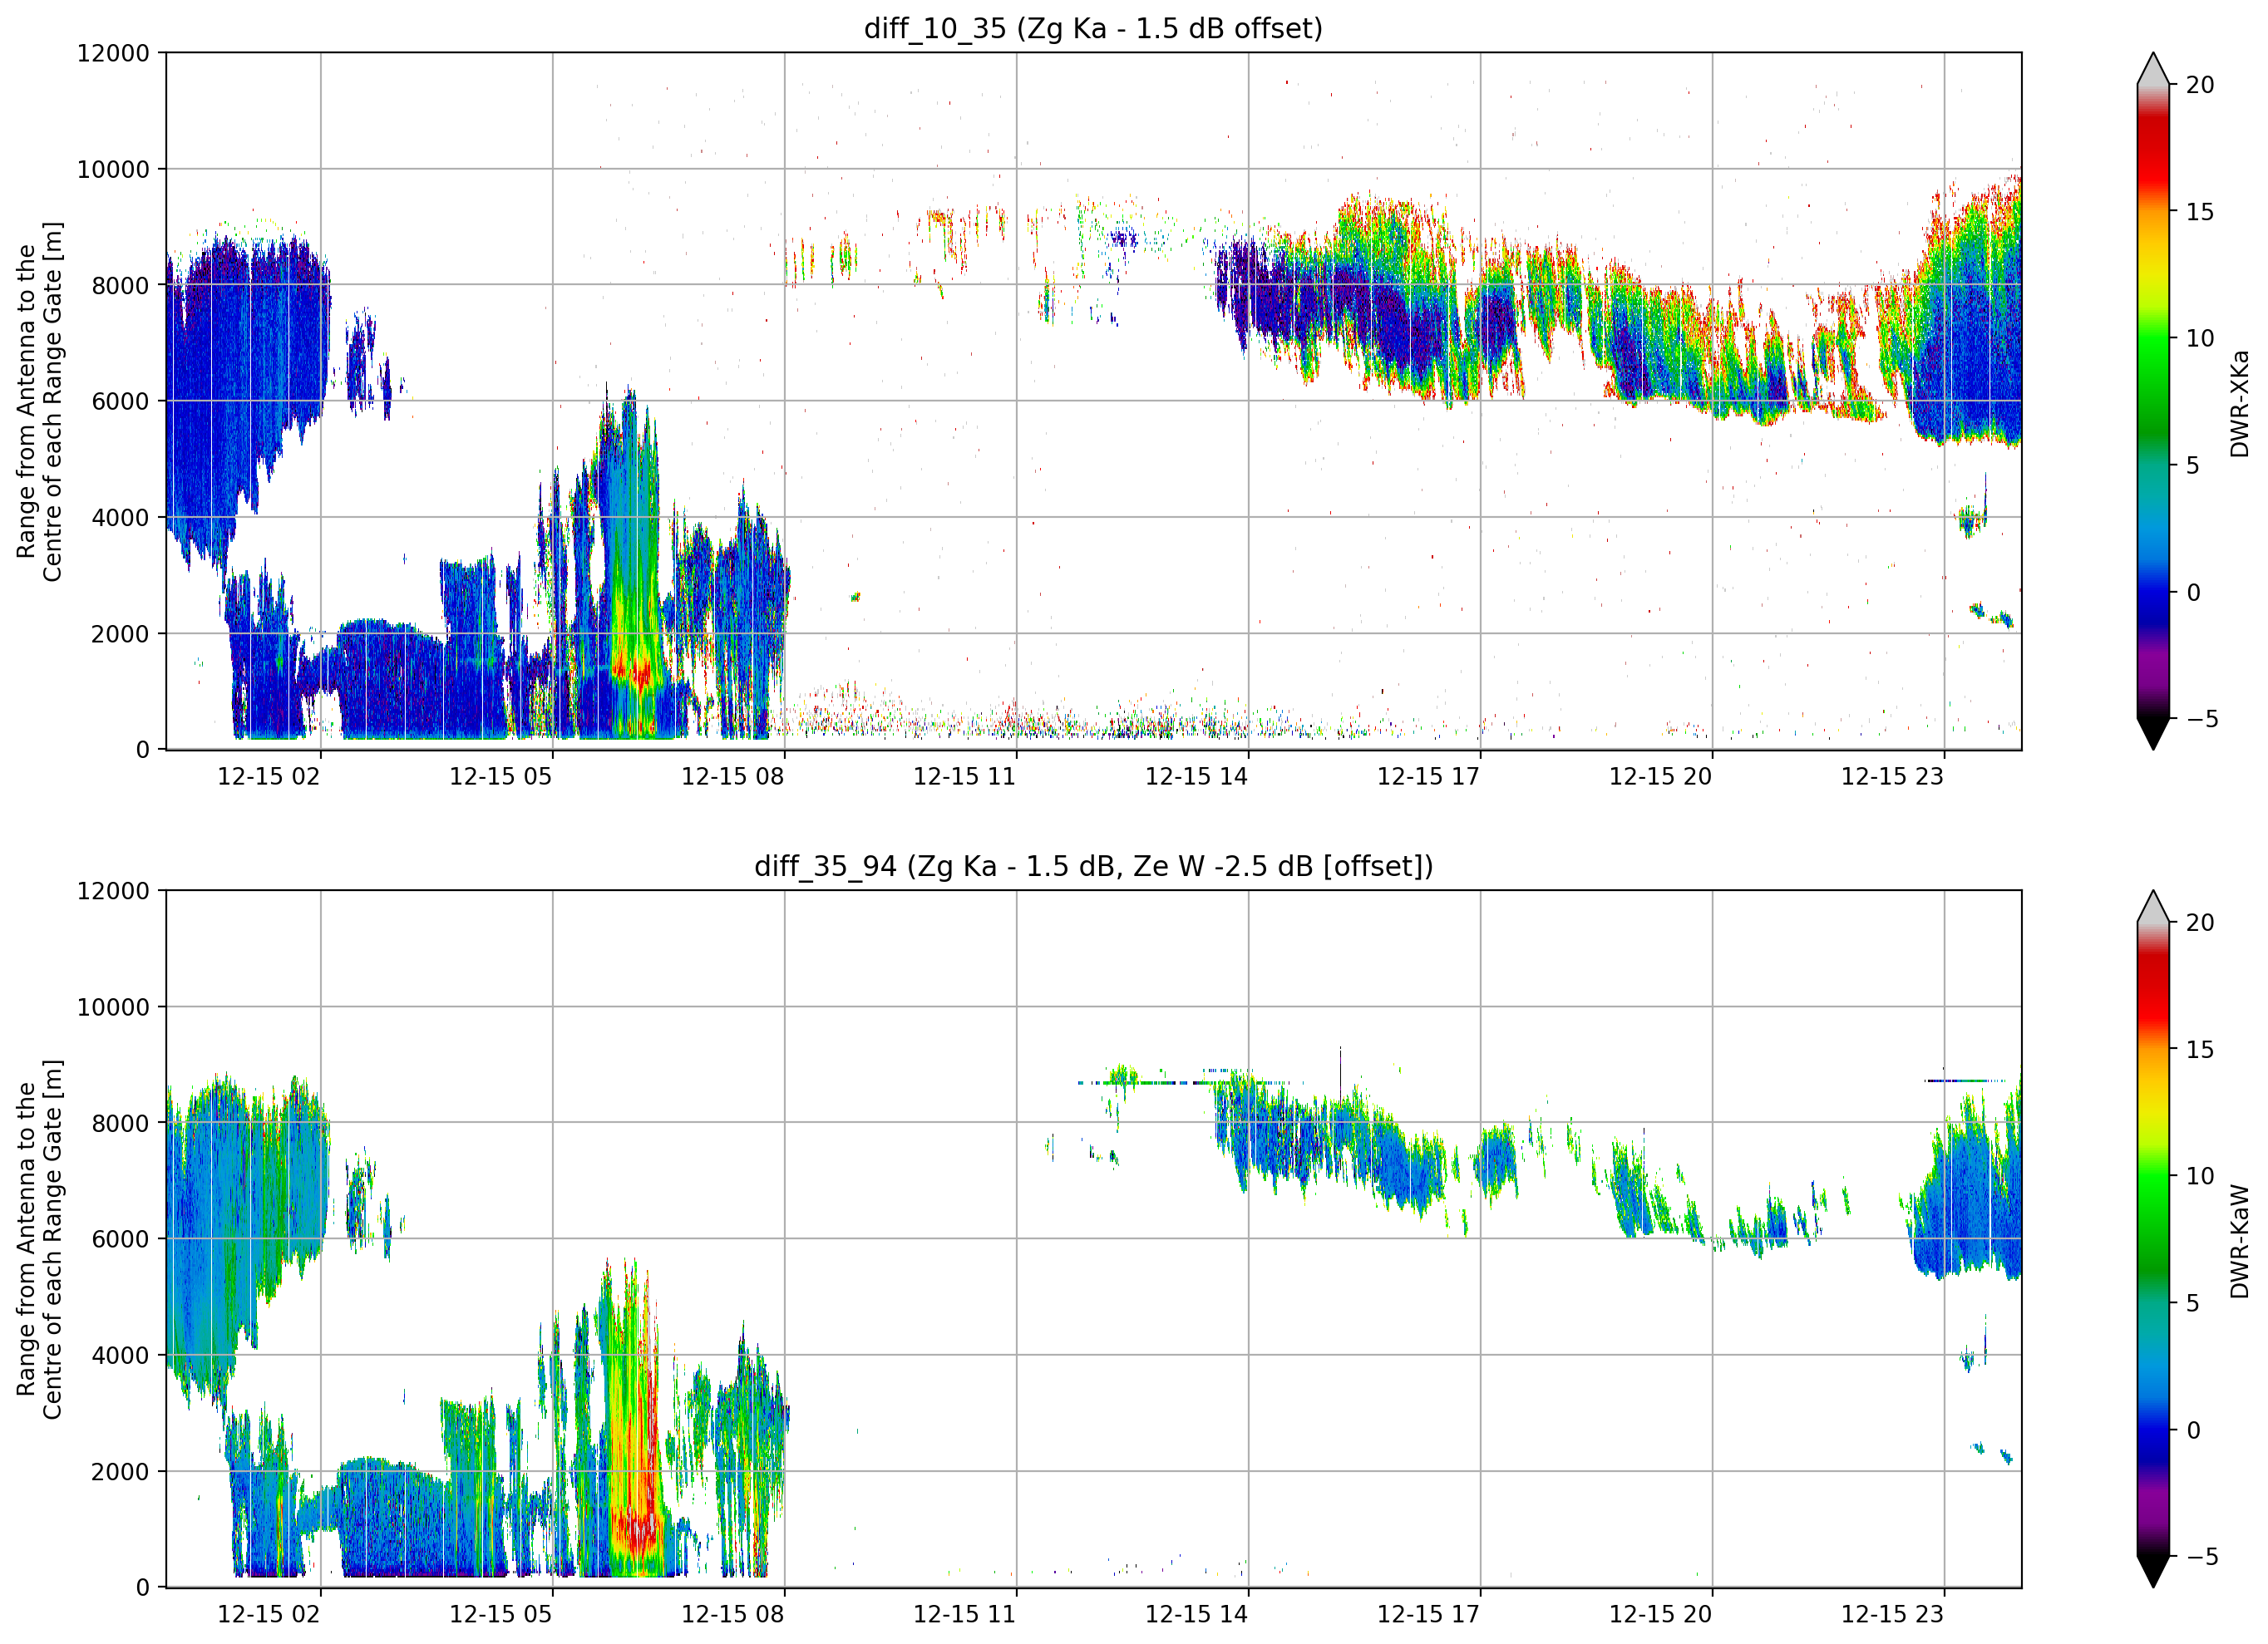Click the 12-15 02 tick label on bottom plot

tap(268, 1614)
